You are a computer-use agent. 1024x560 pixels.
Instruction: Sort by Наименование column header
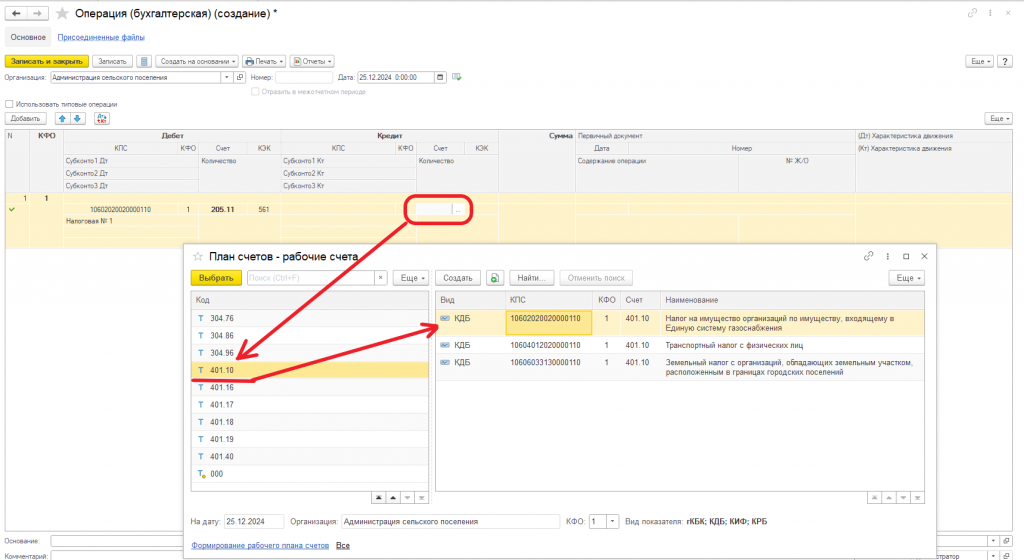(x=792, y=300)
